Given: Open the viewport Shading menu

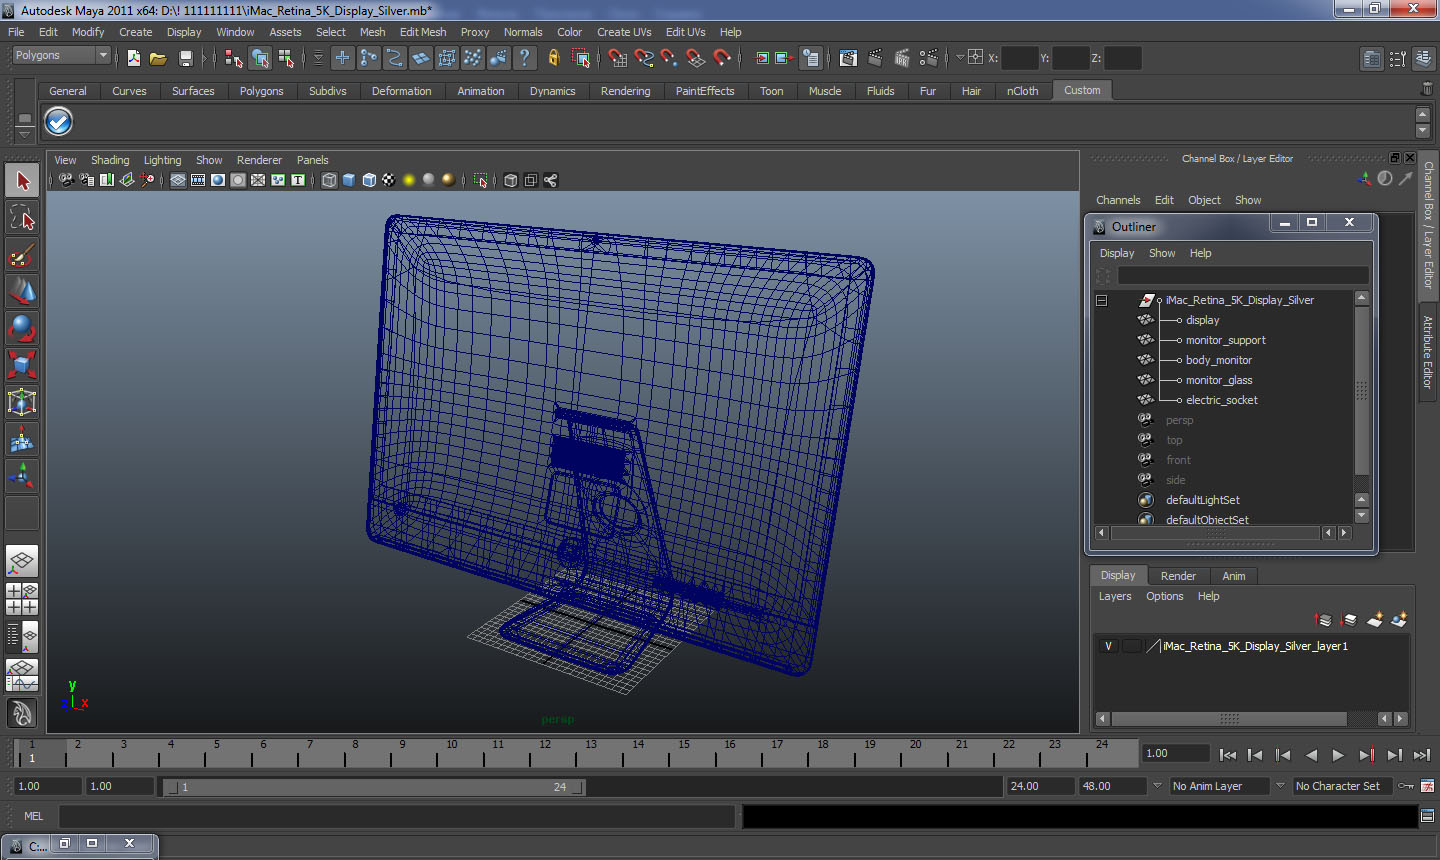Looking at the screenshot, I should click(110, 160).
